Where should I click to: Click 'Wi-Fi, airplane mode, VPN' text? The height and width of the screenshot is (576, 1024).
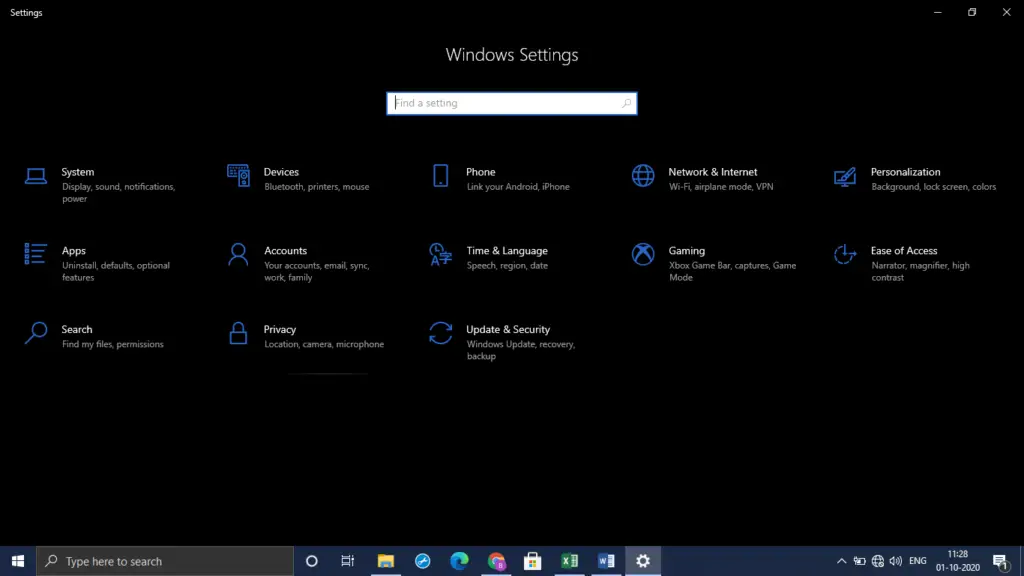(721, 187)
